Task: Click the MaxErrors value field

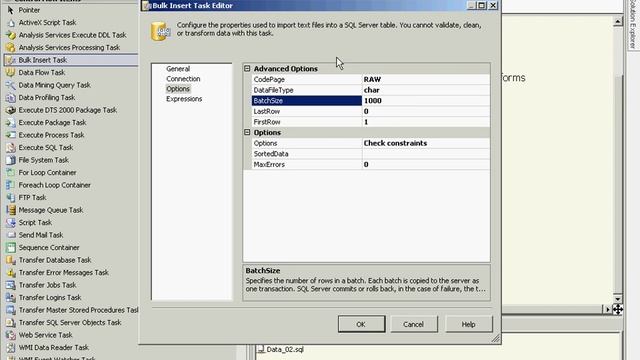Action: (426, 164)
